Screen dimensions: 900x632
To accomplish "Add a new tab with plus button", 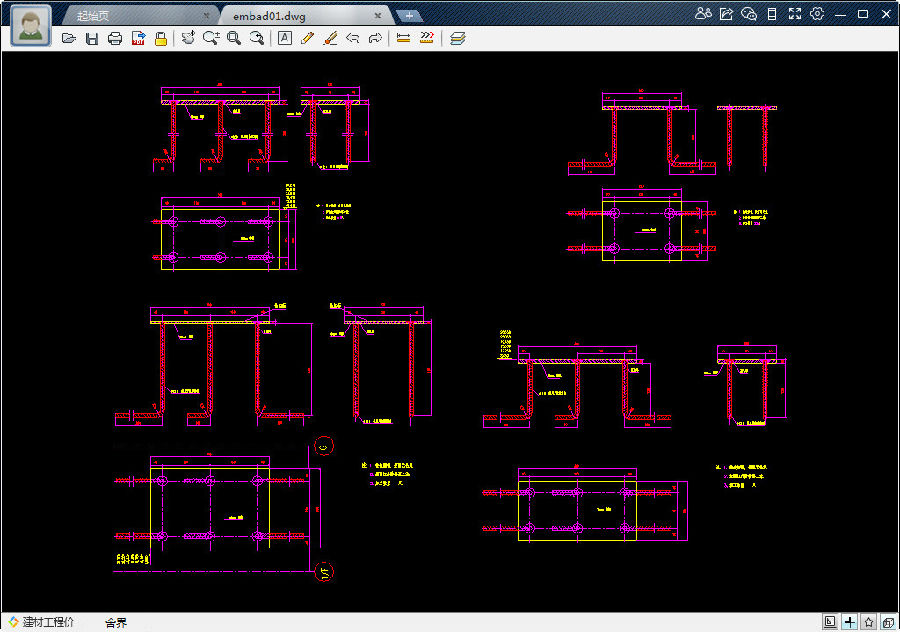I will pos(409,16).
